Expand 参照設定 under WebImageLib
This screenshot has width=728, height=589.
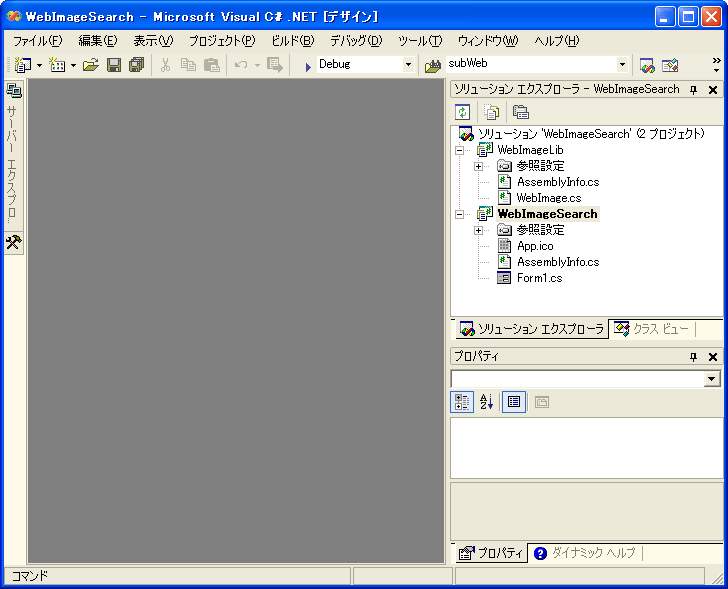point(478,166)
